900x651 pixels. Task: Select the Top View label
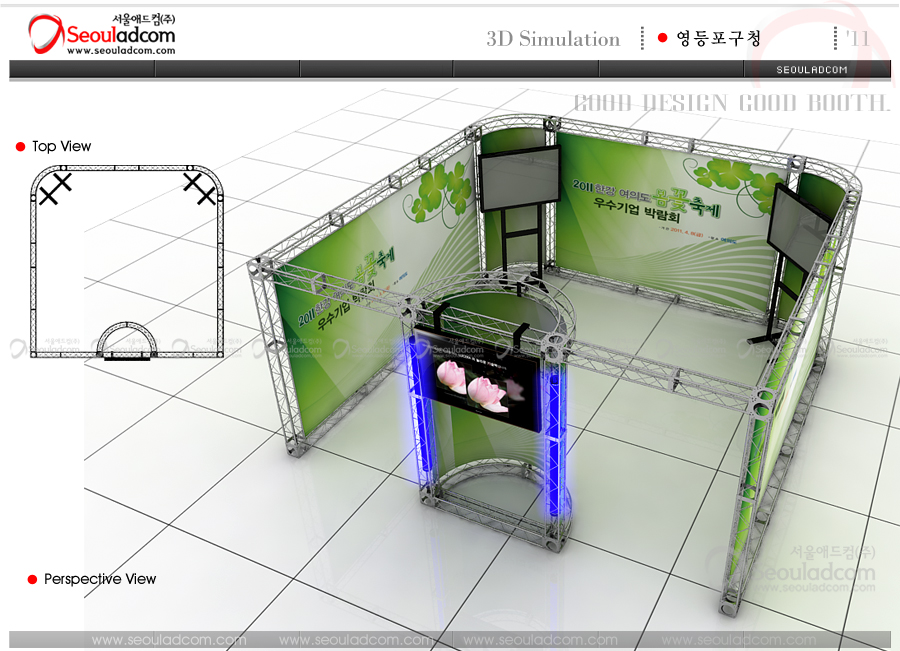coord(61,147)
